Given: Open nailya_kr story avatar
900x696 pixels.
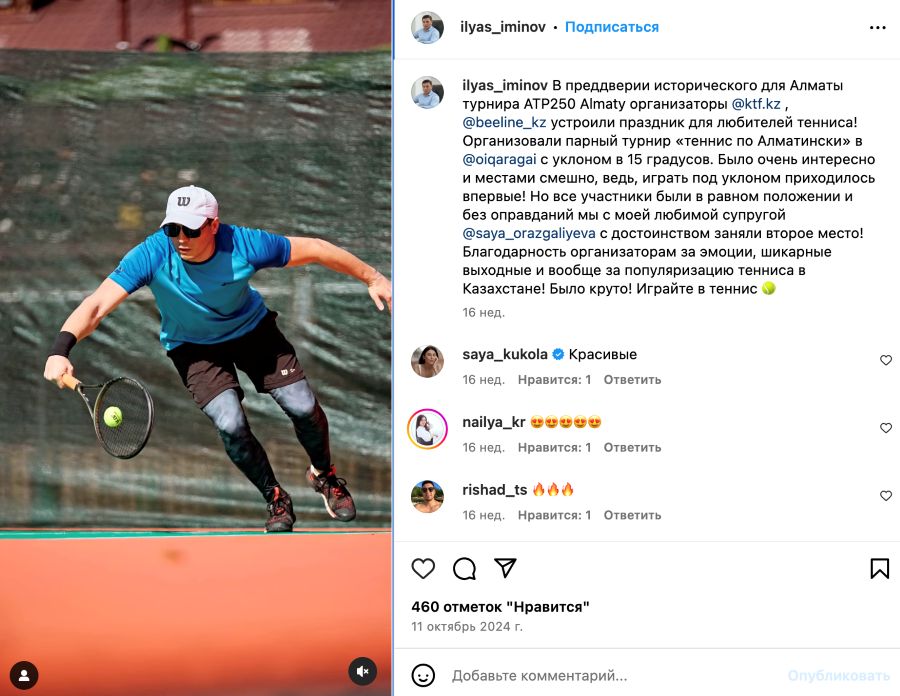Looking at the screenshot, I should (428, 429).
